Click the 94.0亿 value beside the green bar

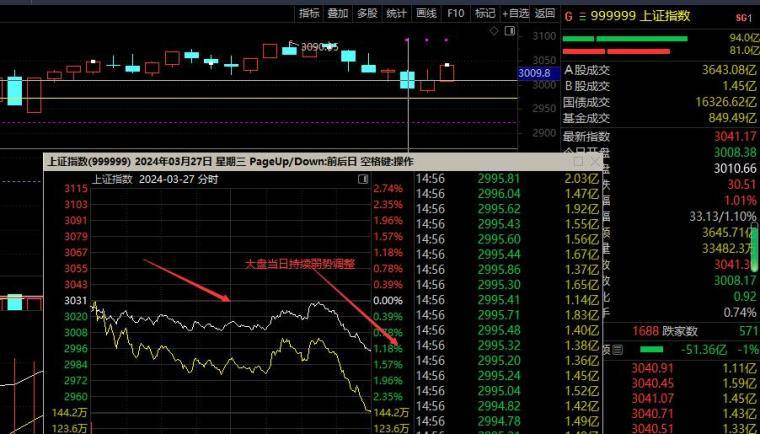click(744, 37)
